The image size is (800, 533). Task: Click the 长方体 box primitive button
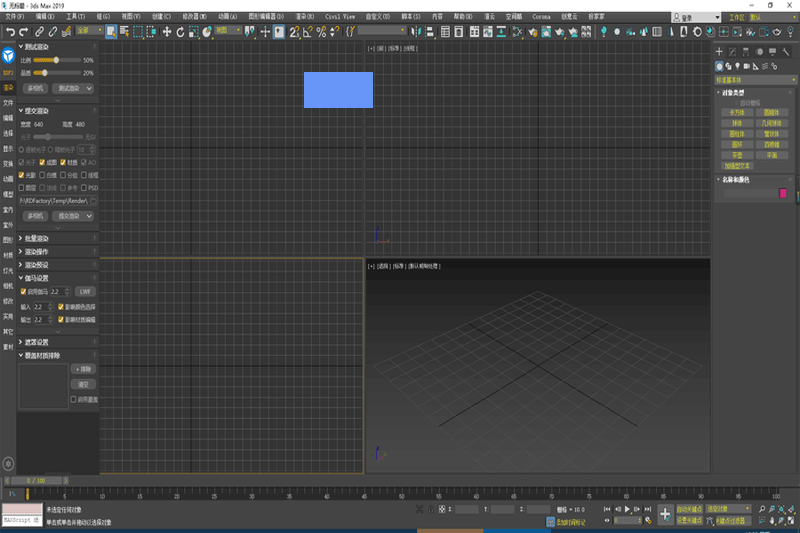pyautogui.click(x=736, y=112)
